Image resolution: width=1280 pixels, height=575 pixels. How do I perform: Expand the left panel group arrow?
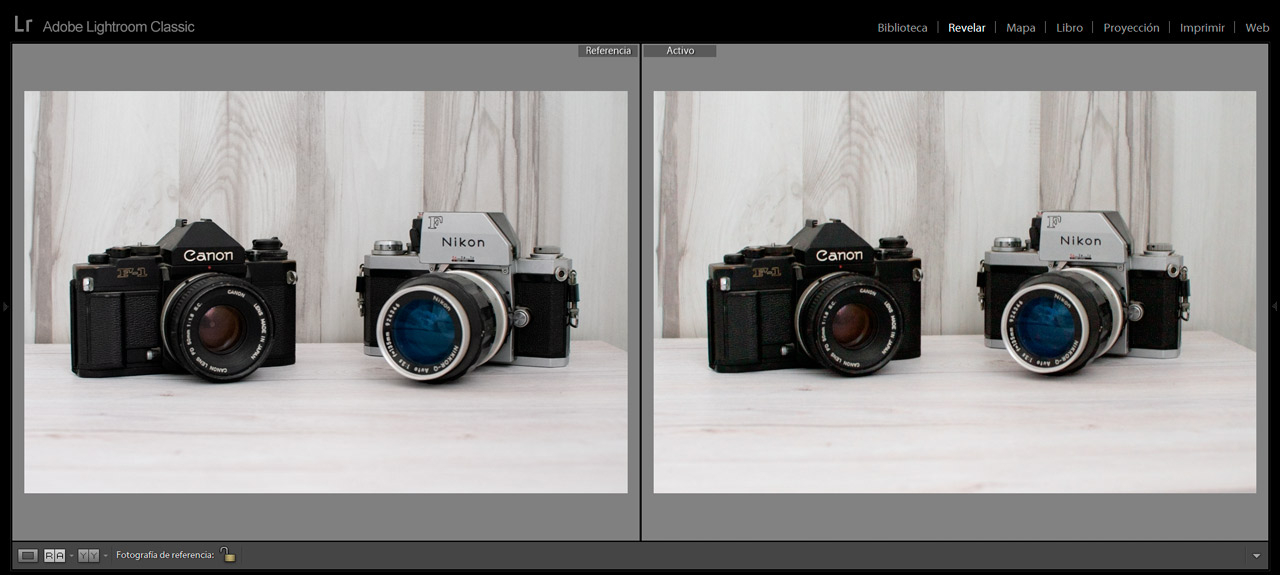point(5,306)
